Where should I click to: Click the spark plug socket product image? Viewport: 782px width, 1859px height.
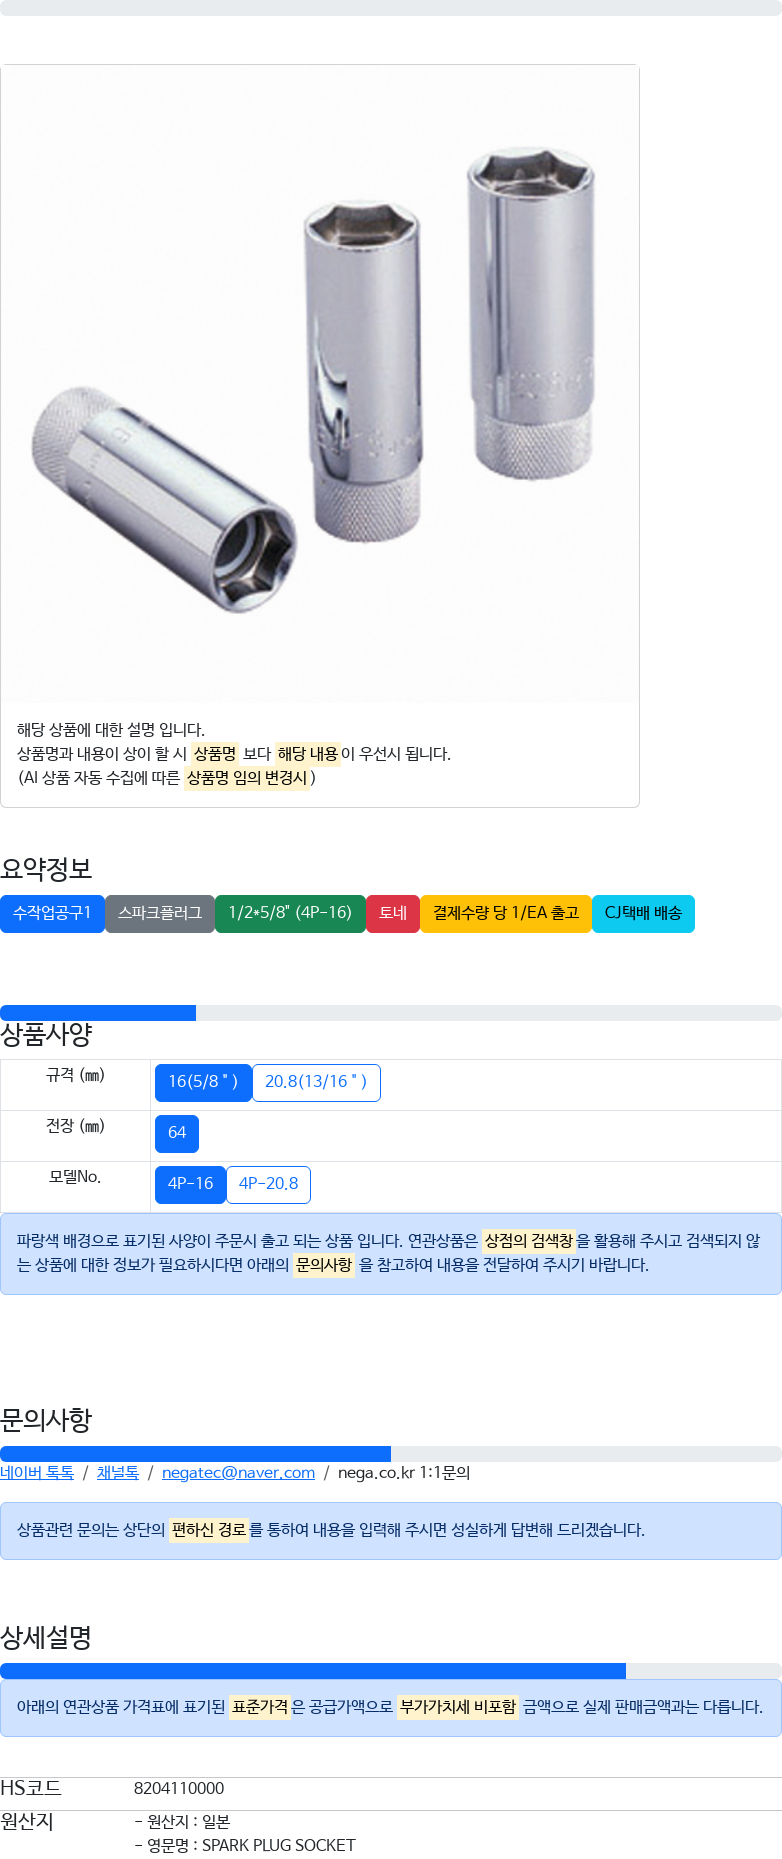click(x=320, y=383)
